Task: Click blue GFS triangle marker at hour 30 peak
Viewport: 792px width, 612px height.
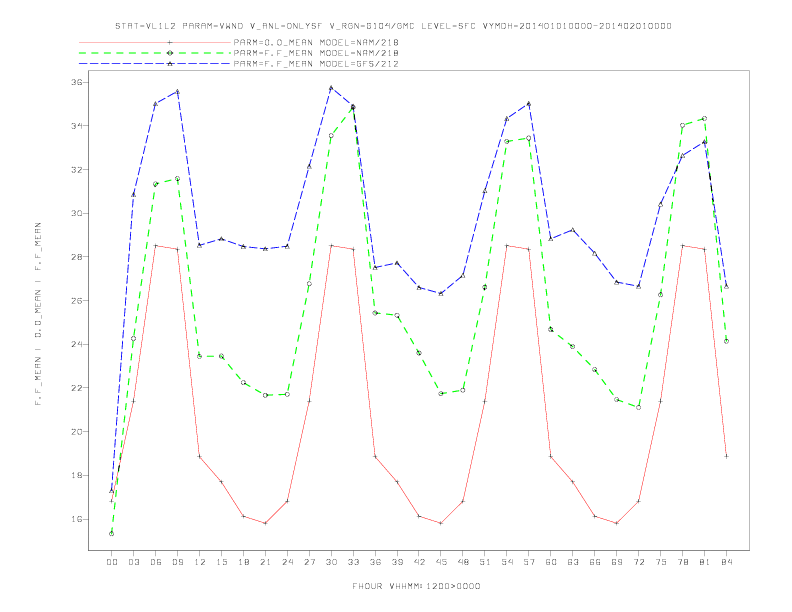Action: 331,88
